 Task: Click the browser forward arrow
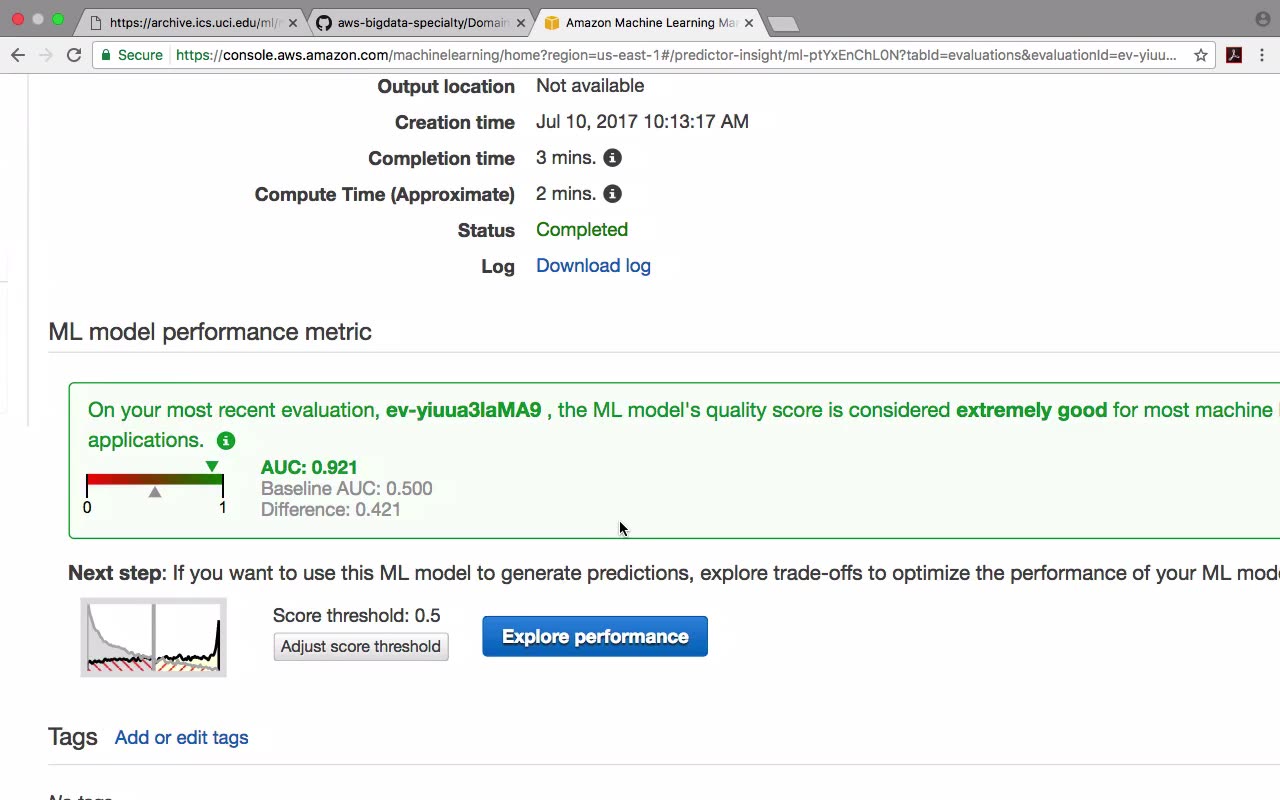coord(45,55)
